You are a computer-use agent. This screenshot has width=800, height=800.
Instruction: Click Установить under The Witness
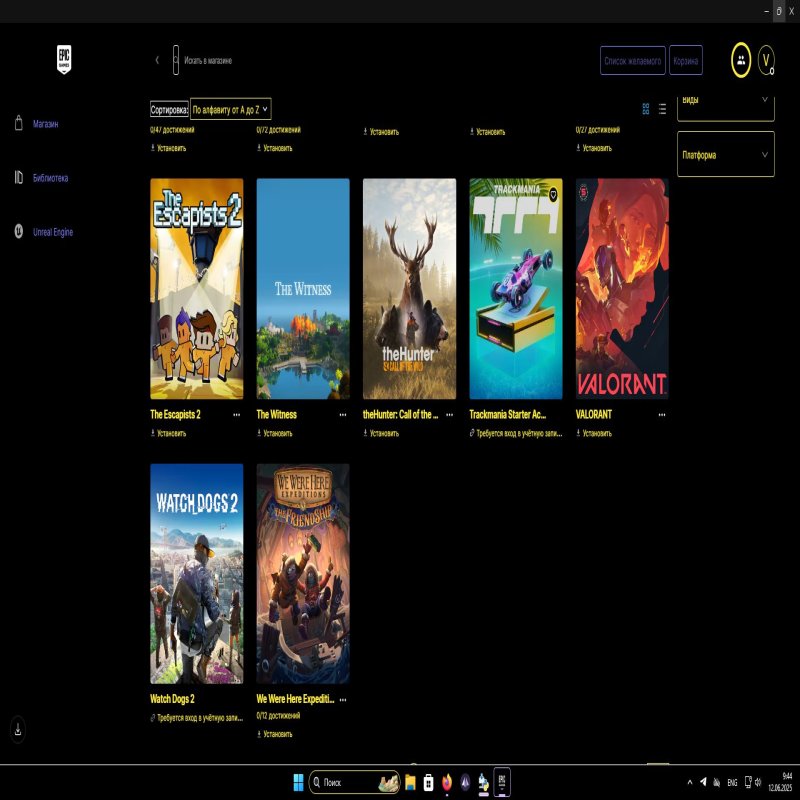275,434
